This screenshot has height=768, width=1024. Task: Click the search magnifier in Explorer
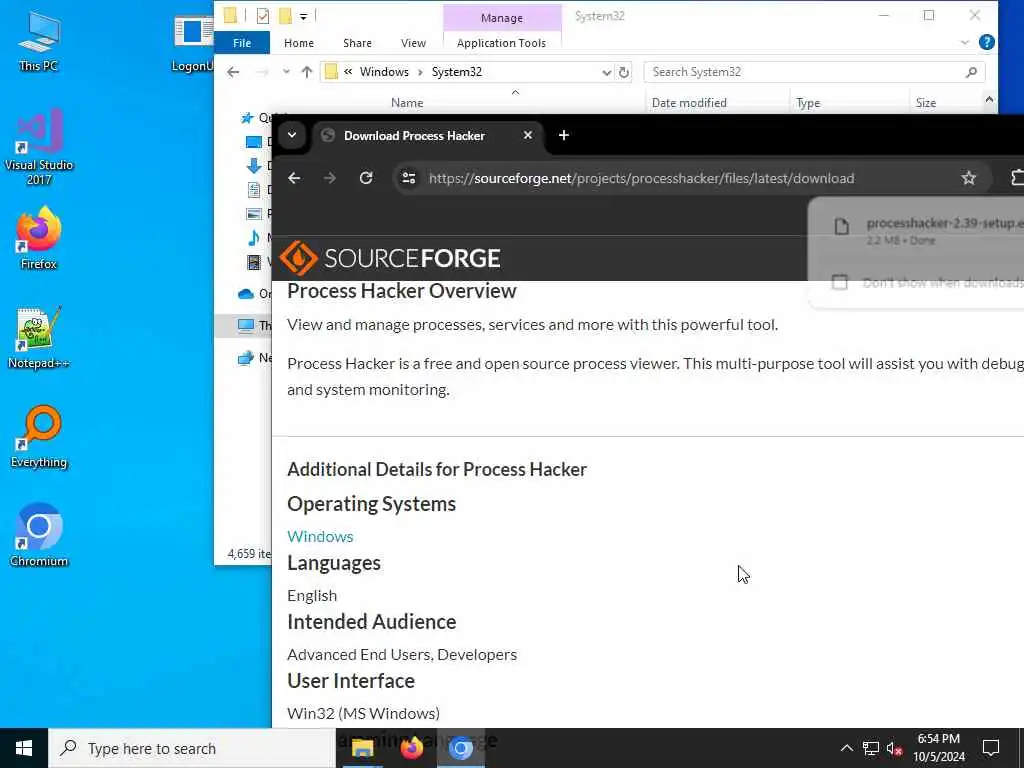[x=971, y=72]
